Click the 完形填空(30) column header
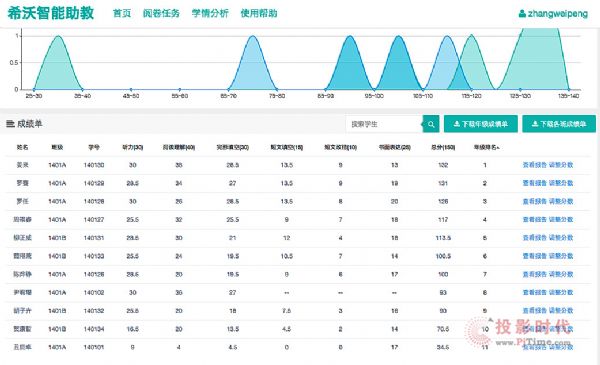This screenshot has height=365, width=600. 233,147
